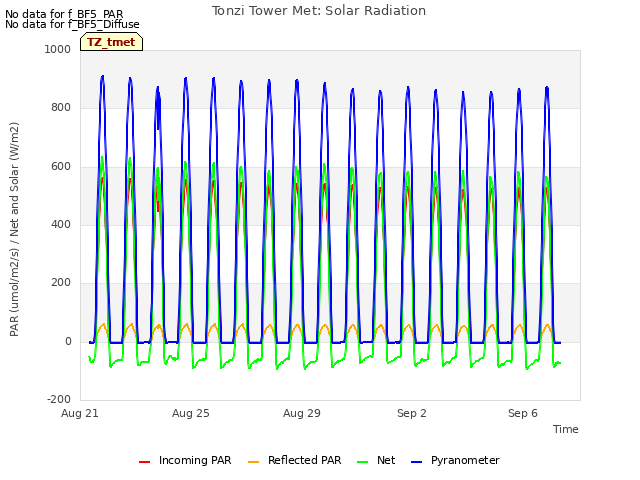Click the 400 y-axis tick label
Viewport: 640px width, 480px height.
click(x=61, y=224)
